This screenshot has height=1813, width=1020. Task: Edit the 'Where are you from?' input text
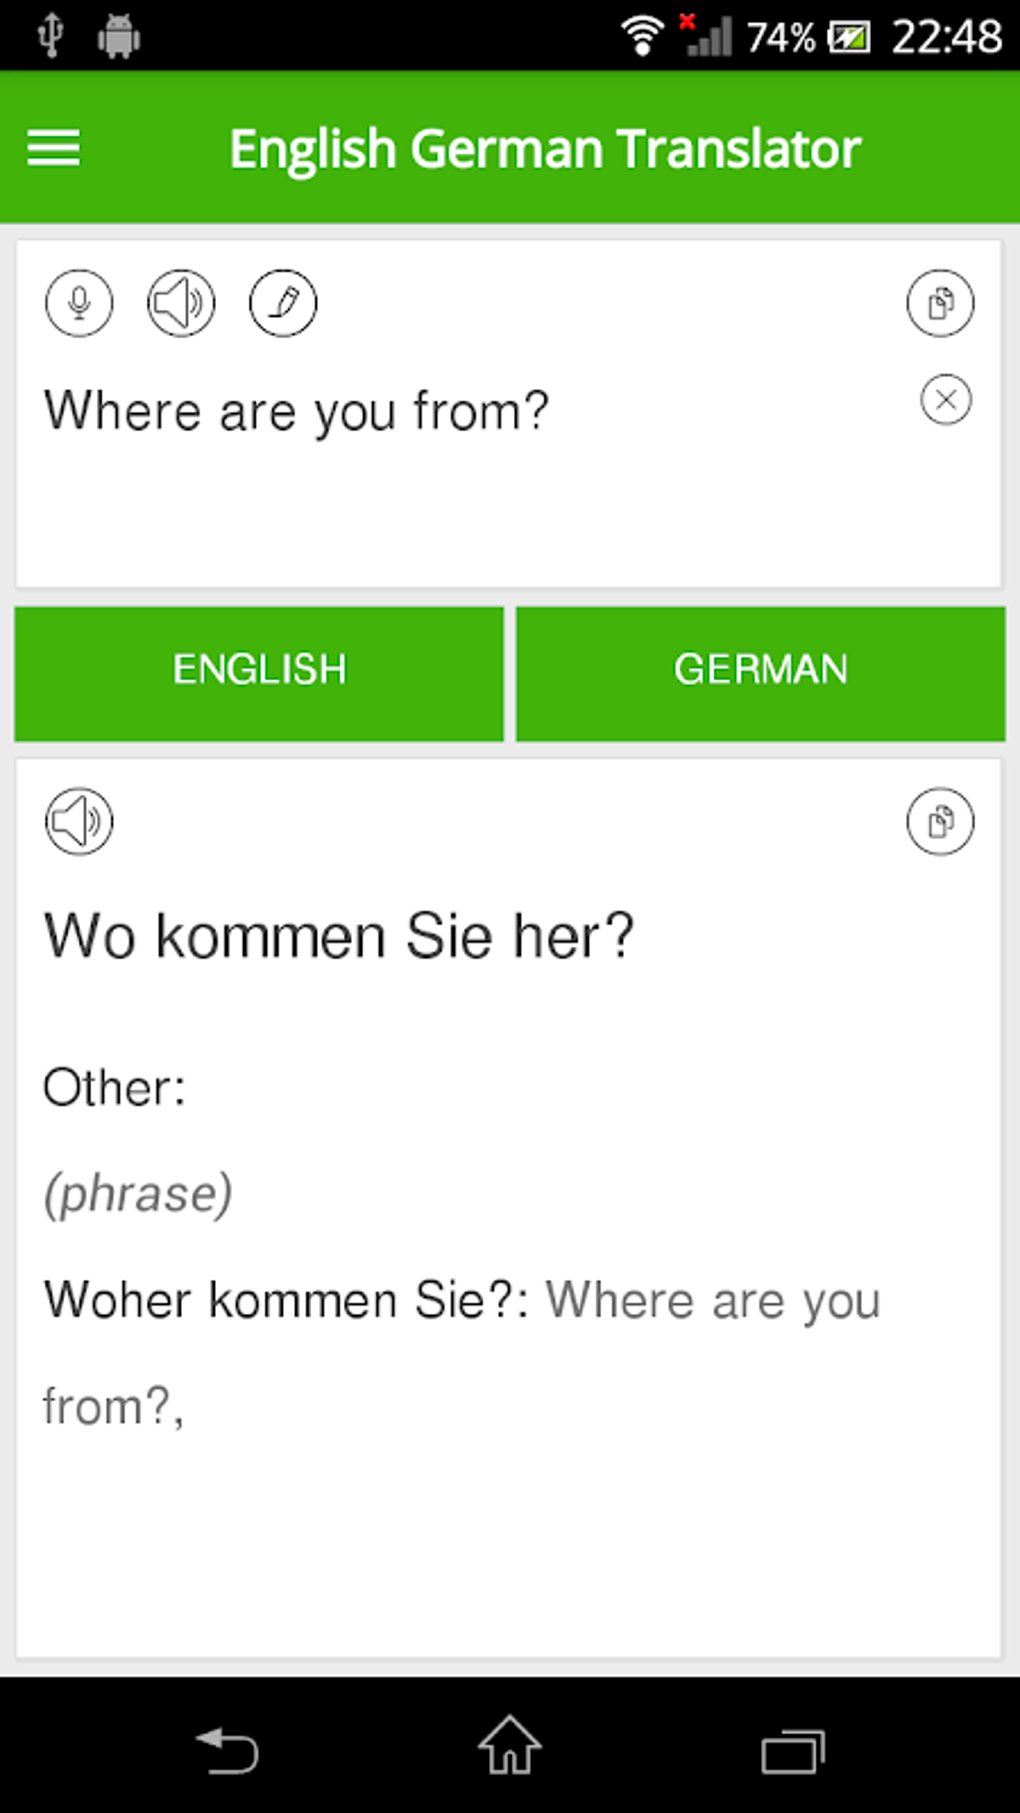pyautogui.click(x=297, y=411)
